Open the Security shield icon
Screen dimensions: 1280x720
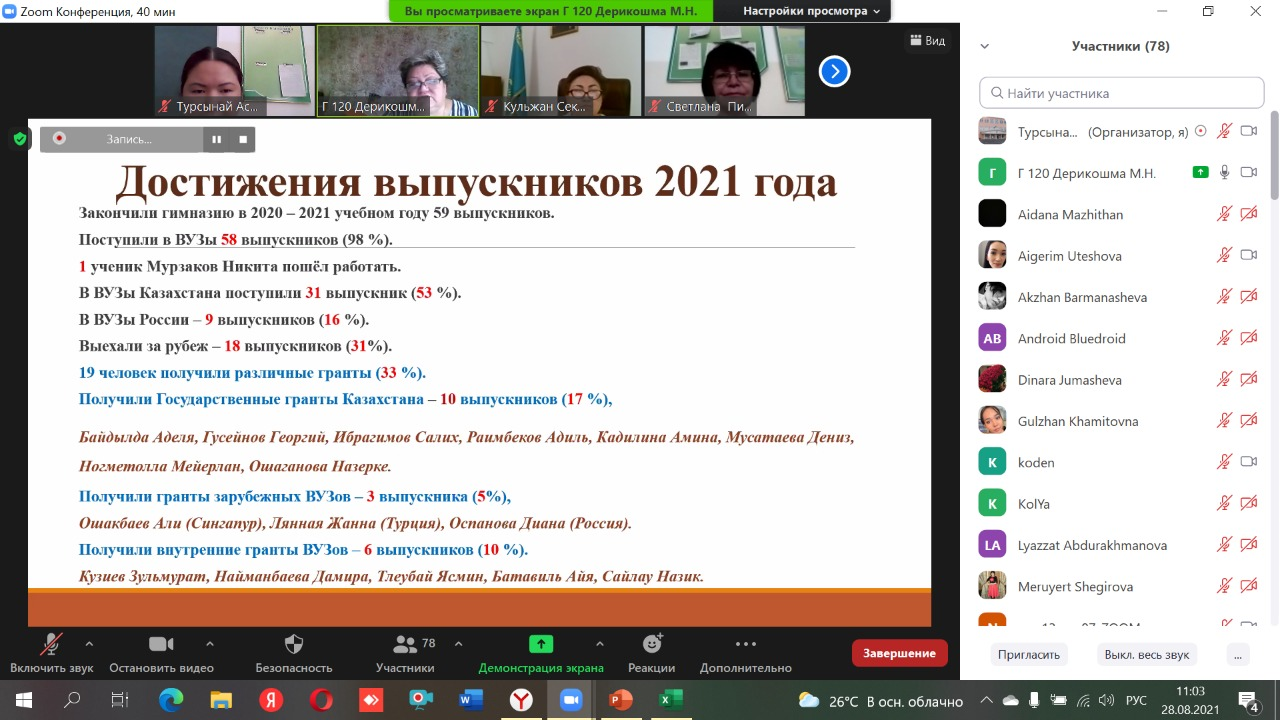click(294, 645)
